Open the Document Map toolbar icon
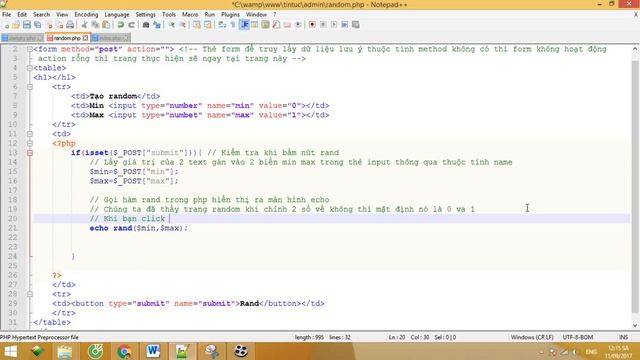640x360 pixels. [x=265, y=25]
